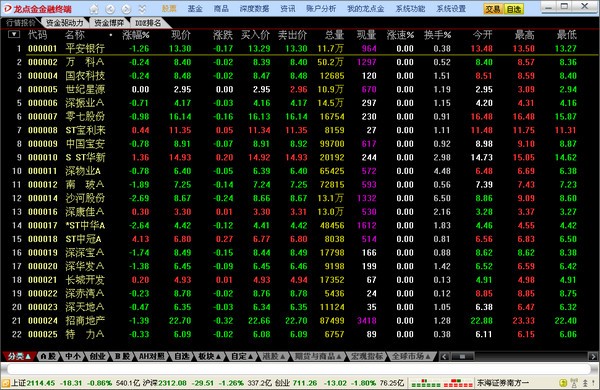600x390 pixels.
Task: Click the red market breadth indicator
Action: tap(457, 383)
